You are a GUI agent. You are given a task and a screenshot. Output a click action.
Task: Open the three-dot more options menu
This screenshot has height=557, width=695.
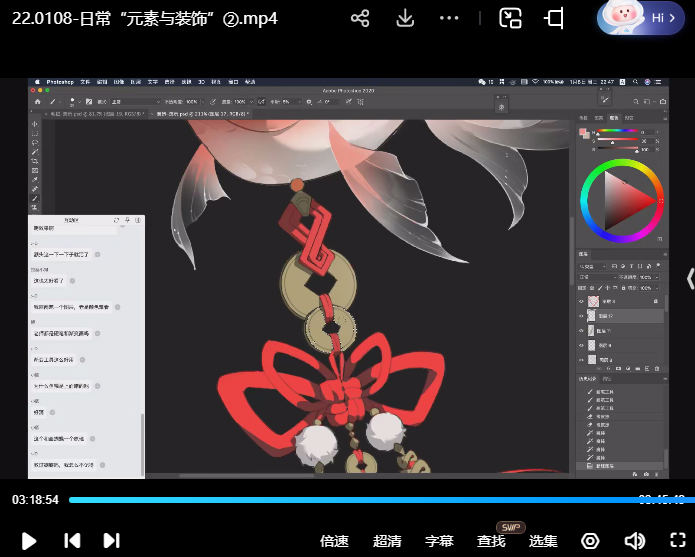[x=449, y=19]
